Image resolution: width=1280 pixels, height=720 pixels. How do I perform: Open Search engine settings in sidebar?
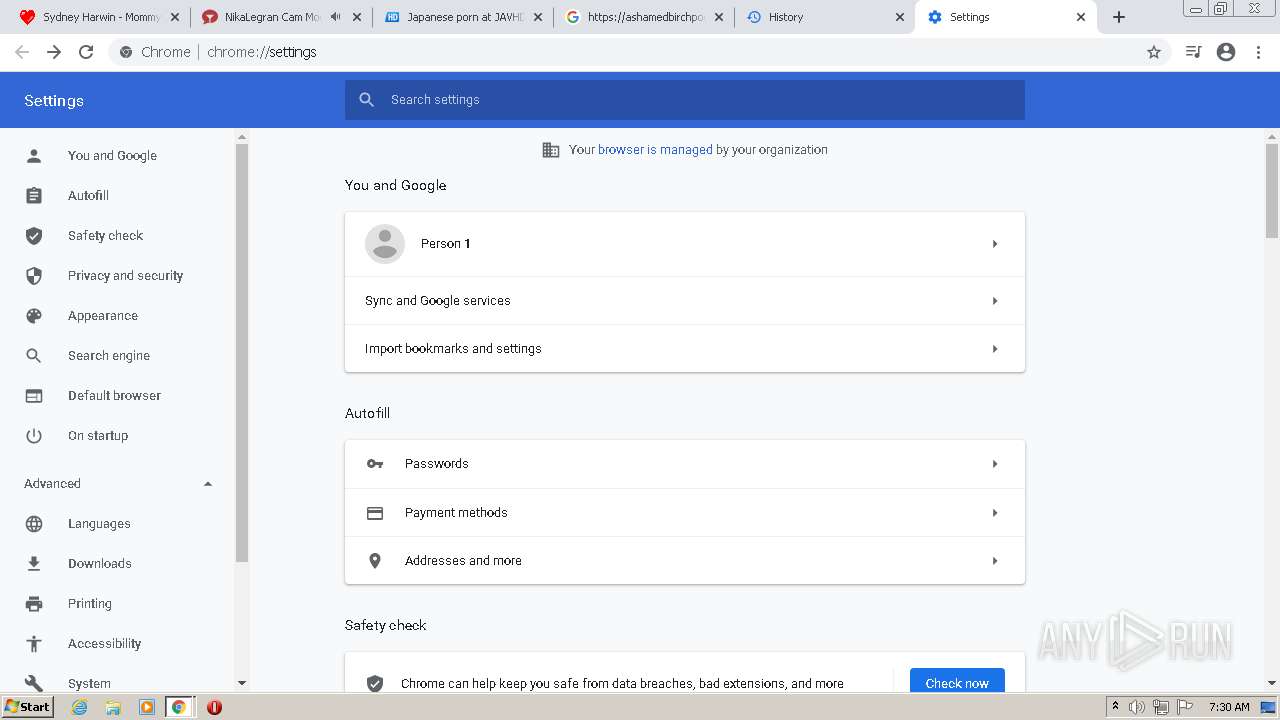(x=109, y=356)
